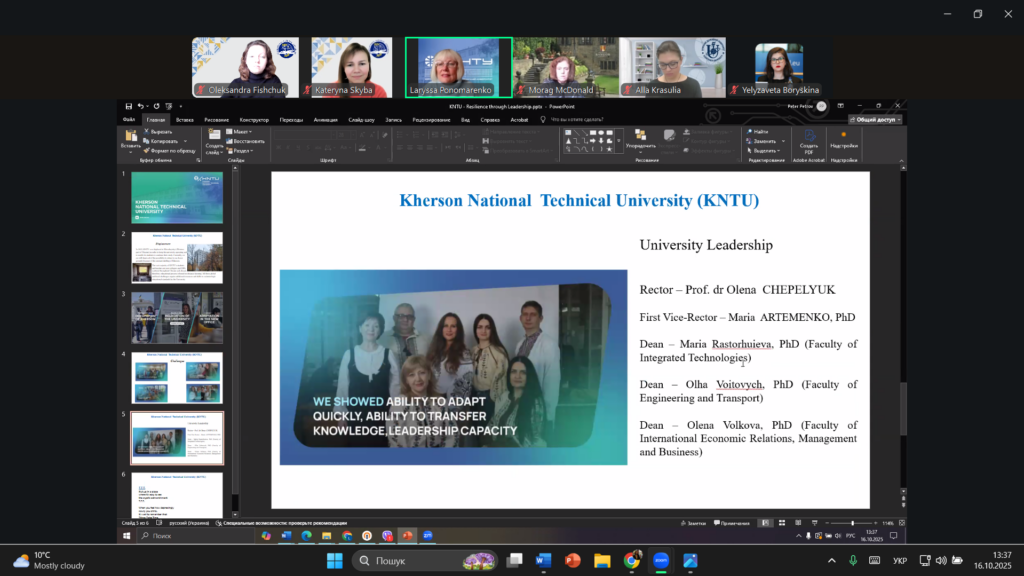Toggle the Заметки (Notes) pane in status bar
The image size is (1024, 576).
coord(696,523)
